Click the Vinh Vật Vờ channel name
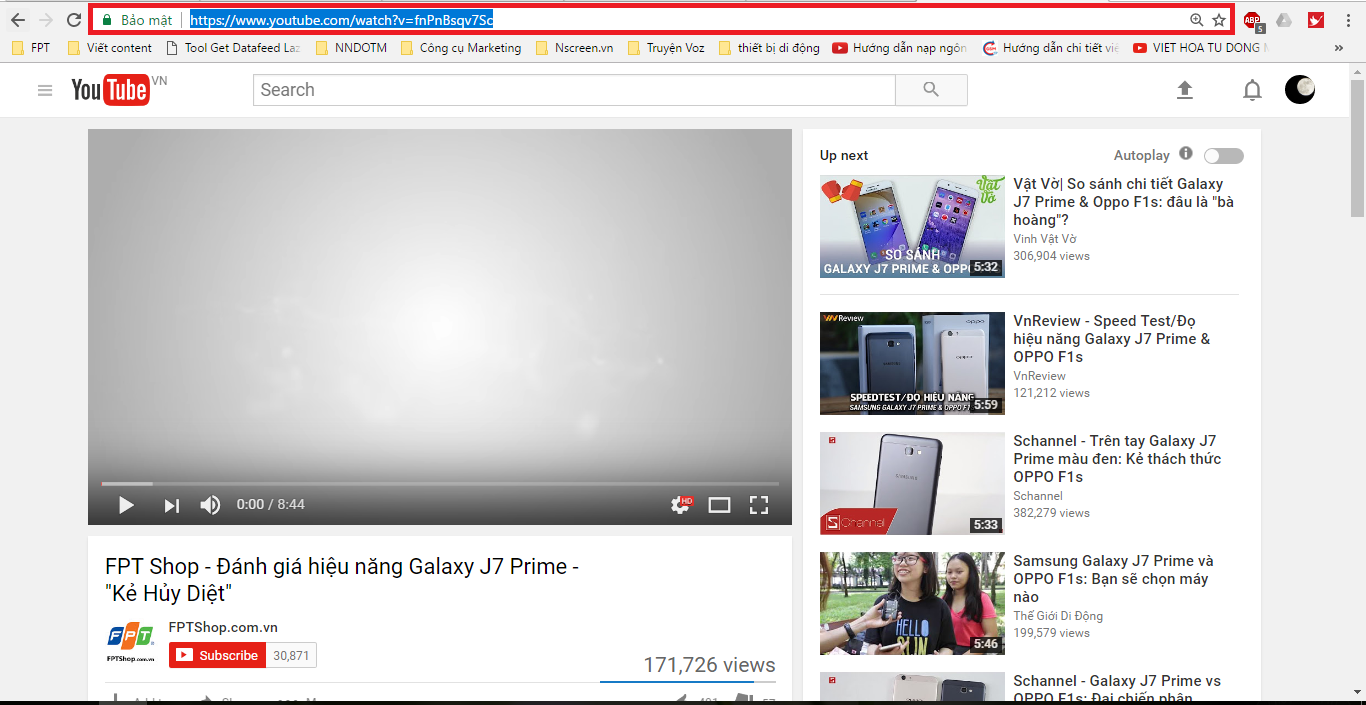Viewport: 1366px width, 705px height. pyautogui.click(x=1045, y=239)
